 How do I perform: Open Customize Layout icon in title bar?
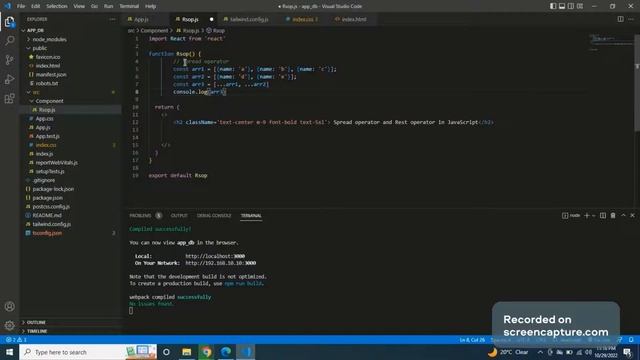[580, 6]
